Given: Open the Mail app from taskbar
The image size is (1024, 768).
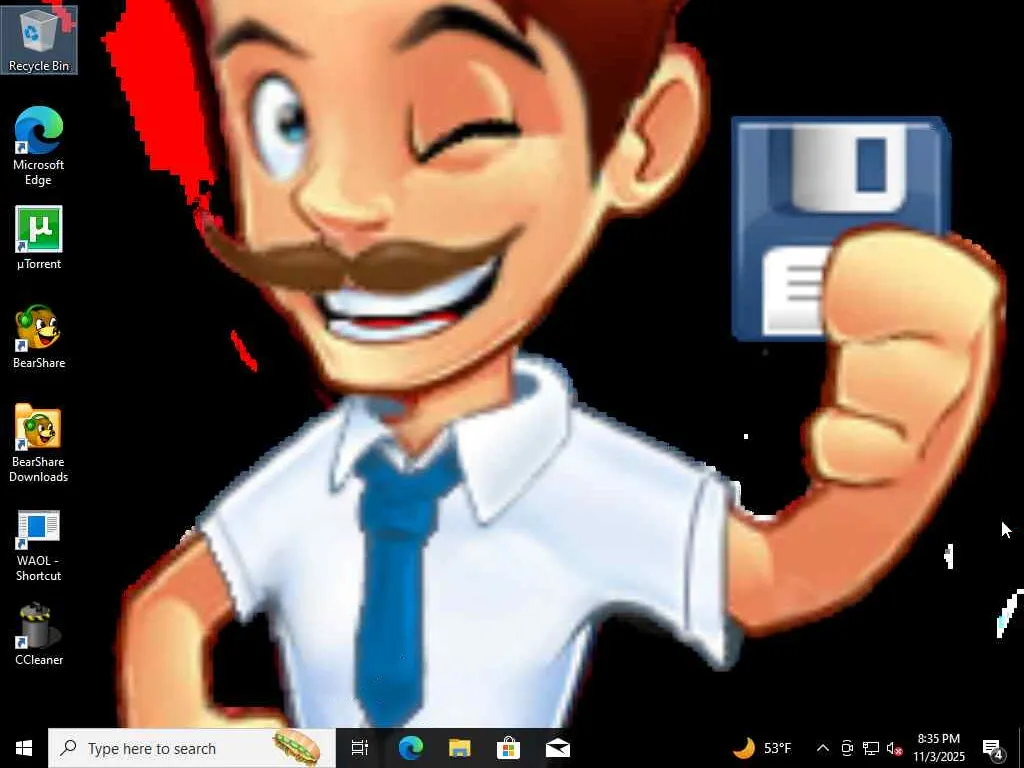Looking at the screenshot, I should [558, 748].
